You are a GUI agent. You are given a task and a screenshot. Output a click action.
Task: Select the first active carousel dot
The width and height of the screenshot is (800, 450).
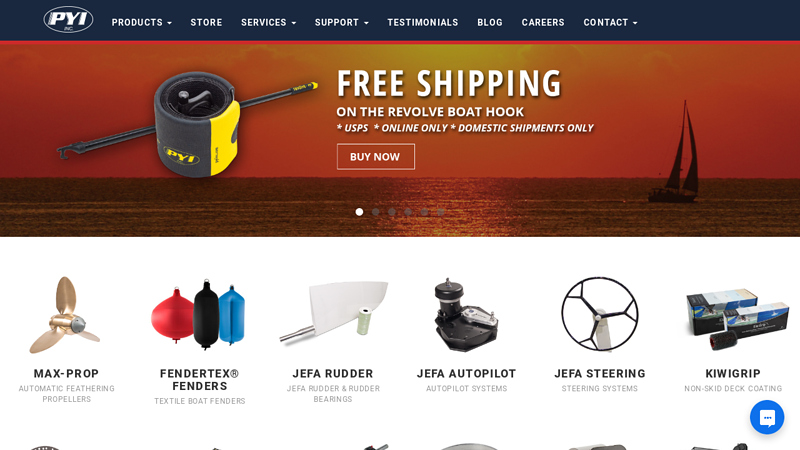coord(359,212)
